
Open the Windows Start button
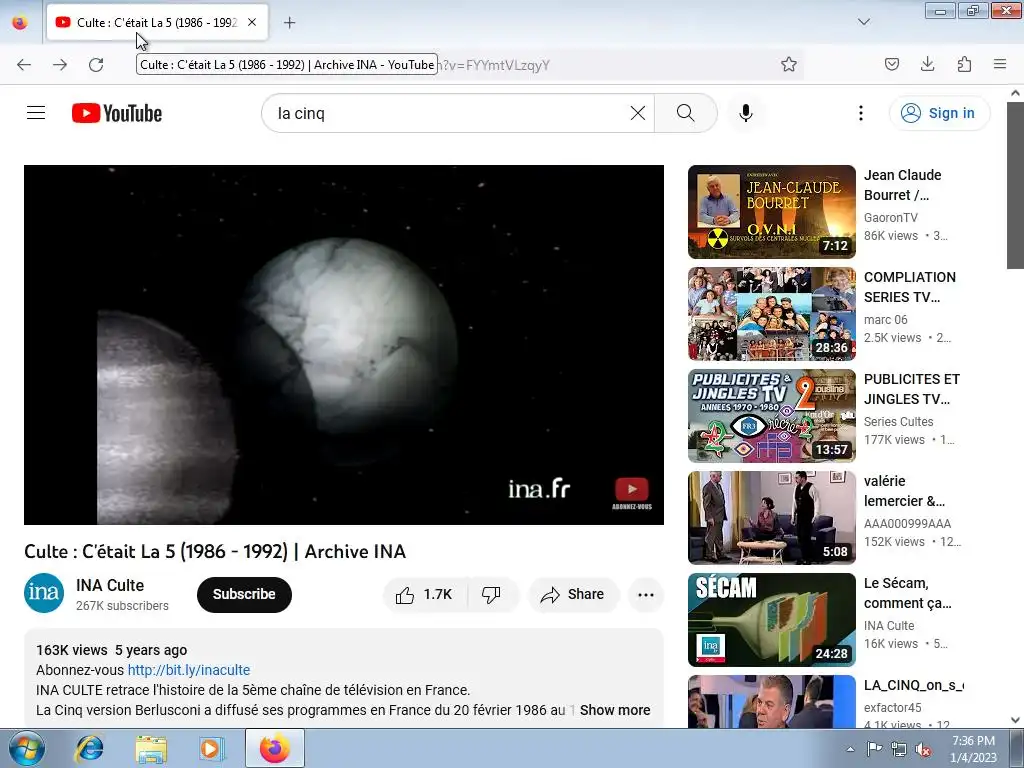(25, 748)
